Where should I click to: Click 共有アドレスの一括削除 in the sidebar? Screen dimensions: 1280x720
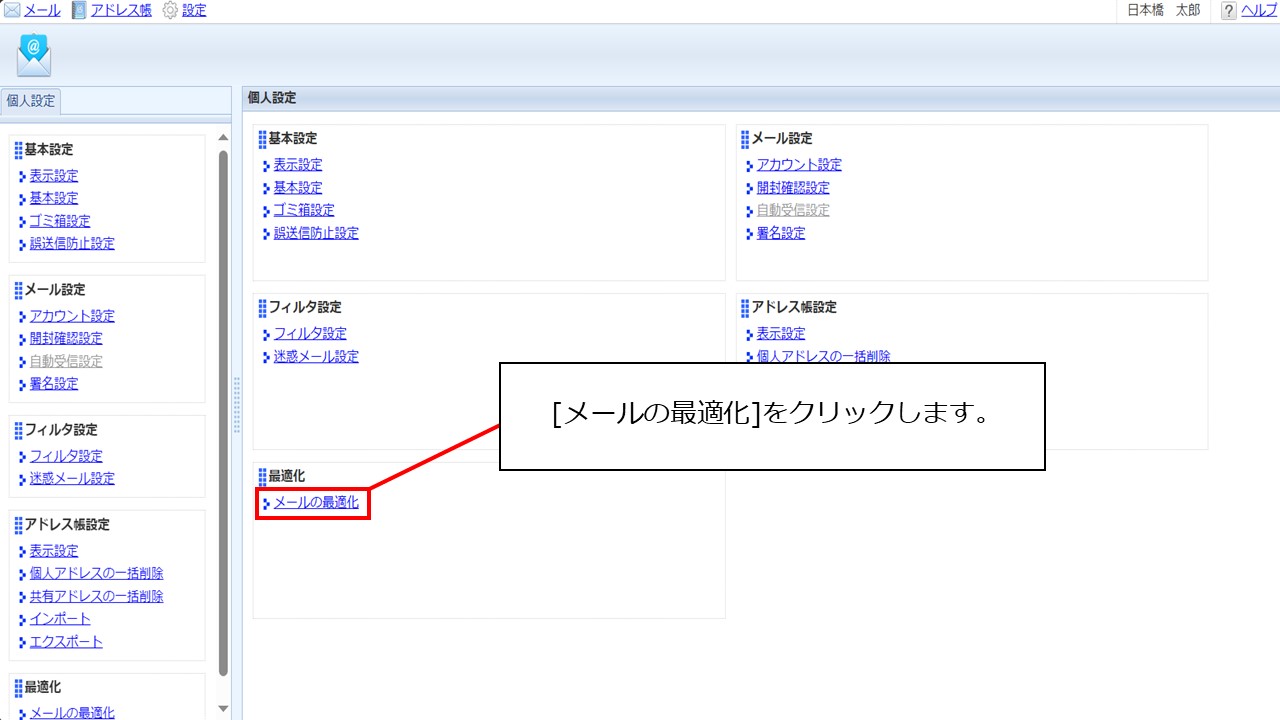coord(96,596)
